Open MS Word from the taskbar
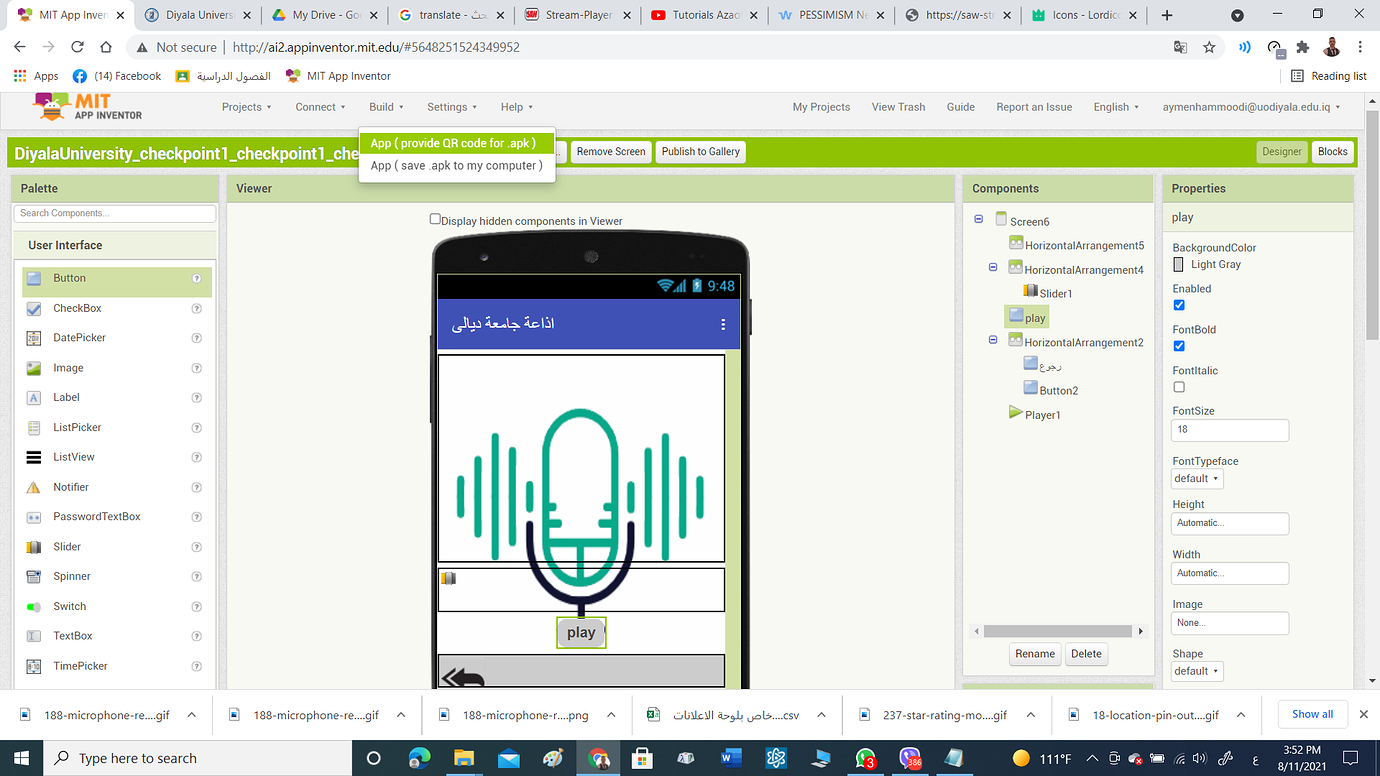 click(731, 757)
